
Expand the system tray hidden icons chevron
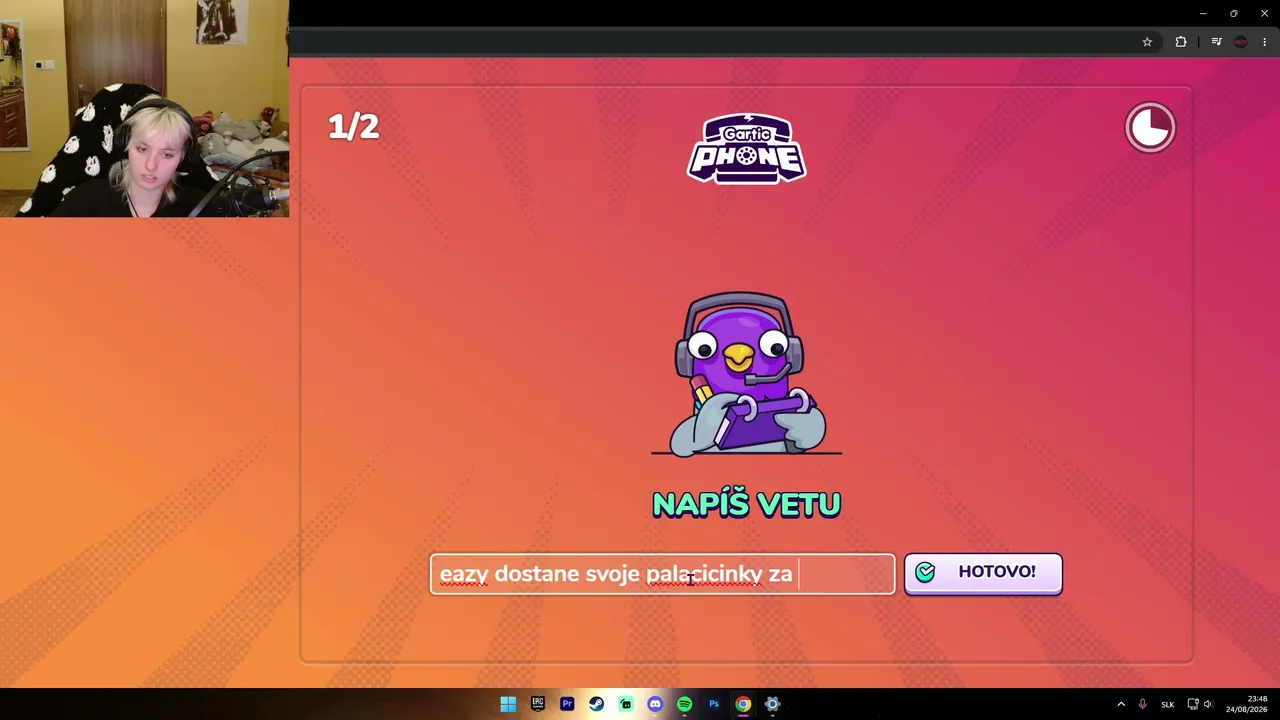pyautogui.click(x=1121, y=704)
